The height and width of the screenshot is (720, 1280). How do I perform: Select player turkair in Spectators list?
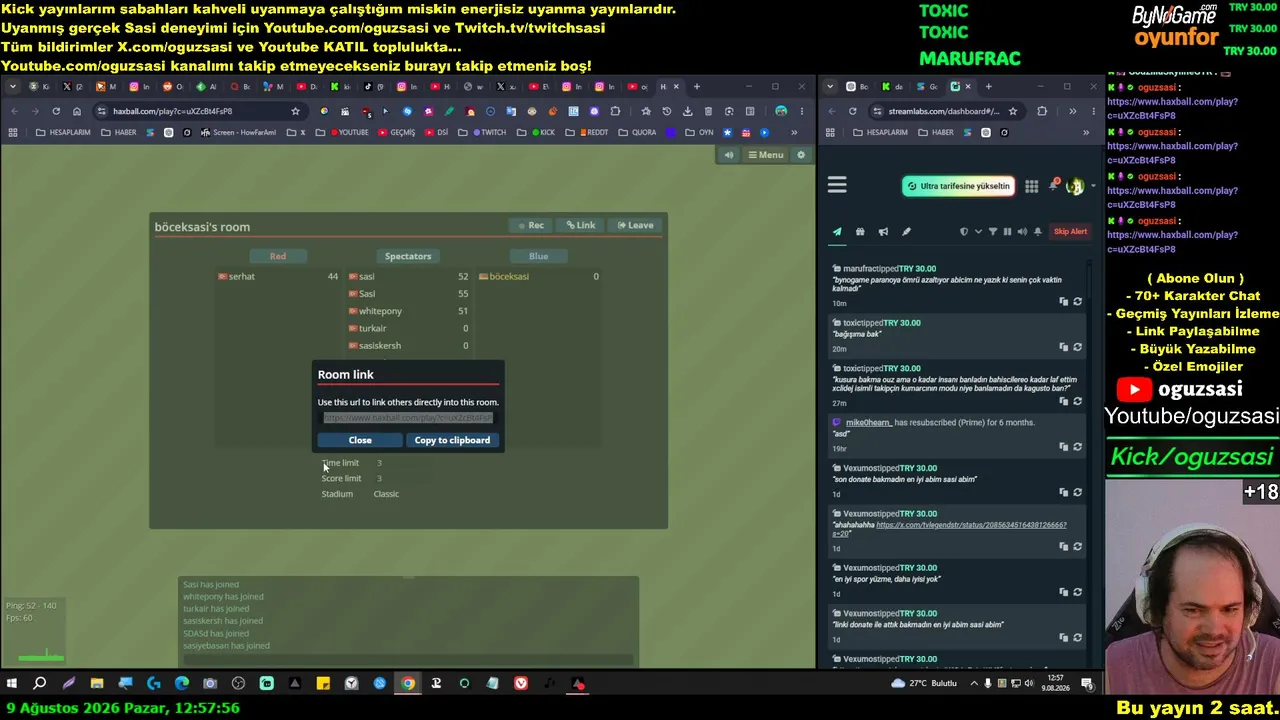(x=408, y=328)
